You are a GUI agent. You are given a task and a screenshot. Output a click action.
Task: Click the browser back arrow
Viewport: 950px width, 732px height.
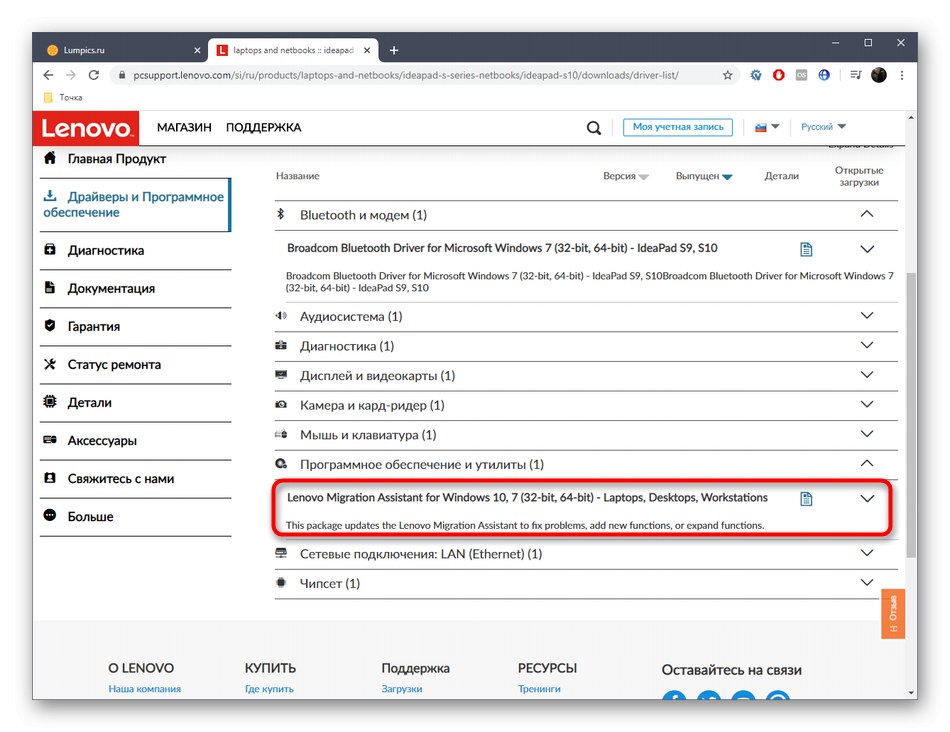48,75
